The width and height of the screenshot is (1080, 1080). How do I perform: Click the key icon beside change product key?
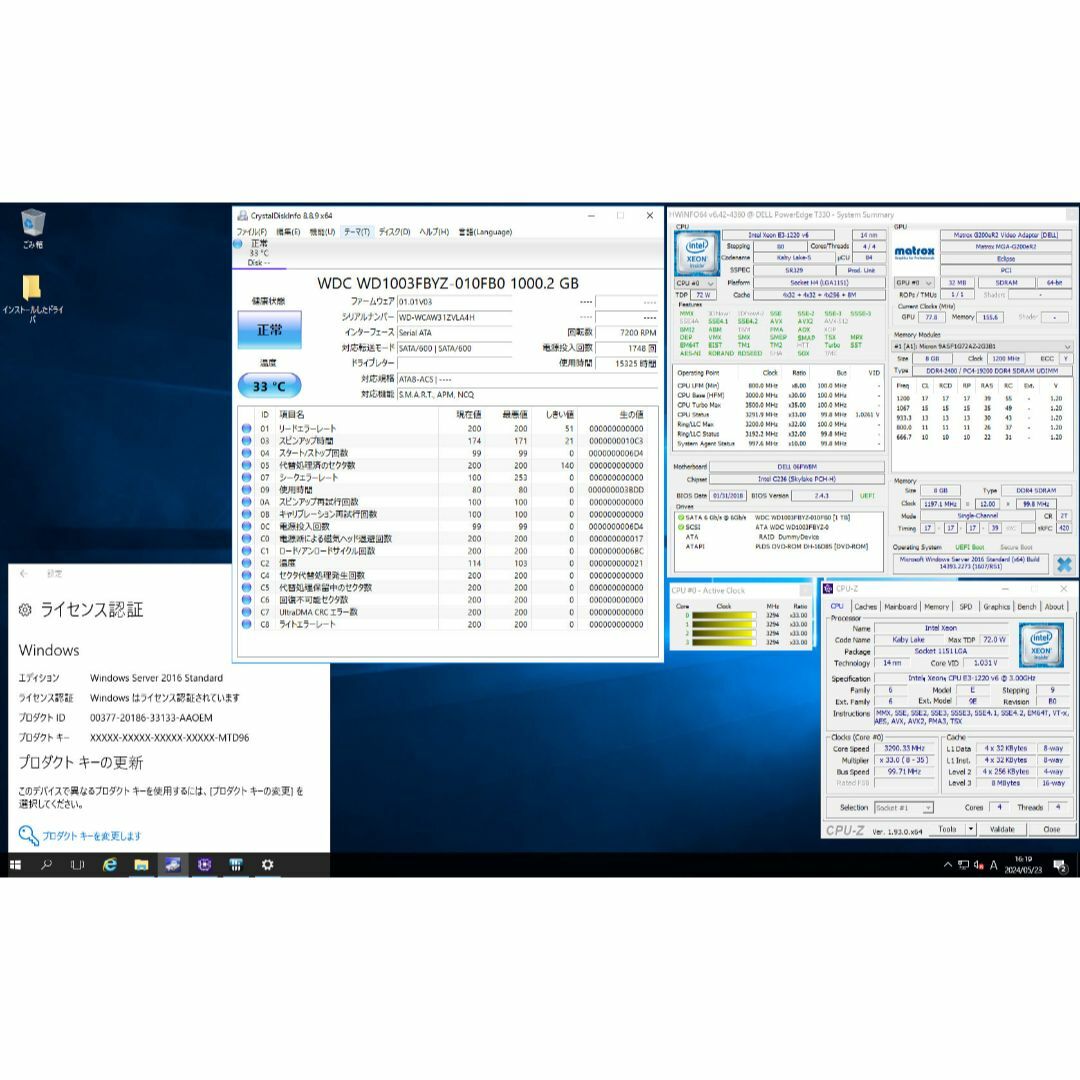[x=28, y=835]
